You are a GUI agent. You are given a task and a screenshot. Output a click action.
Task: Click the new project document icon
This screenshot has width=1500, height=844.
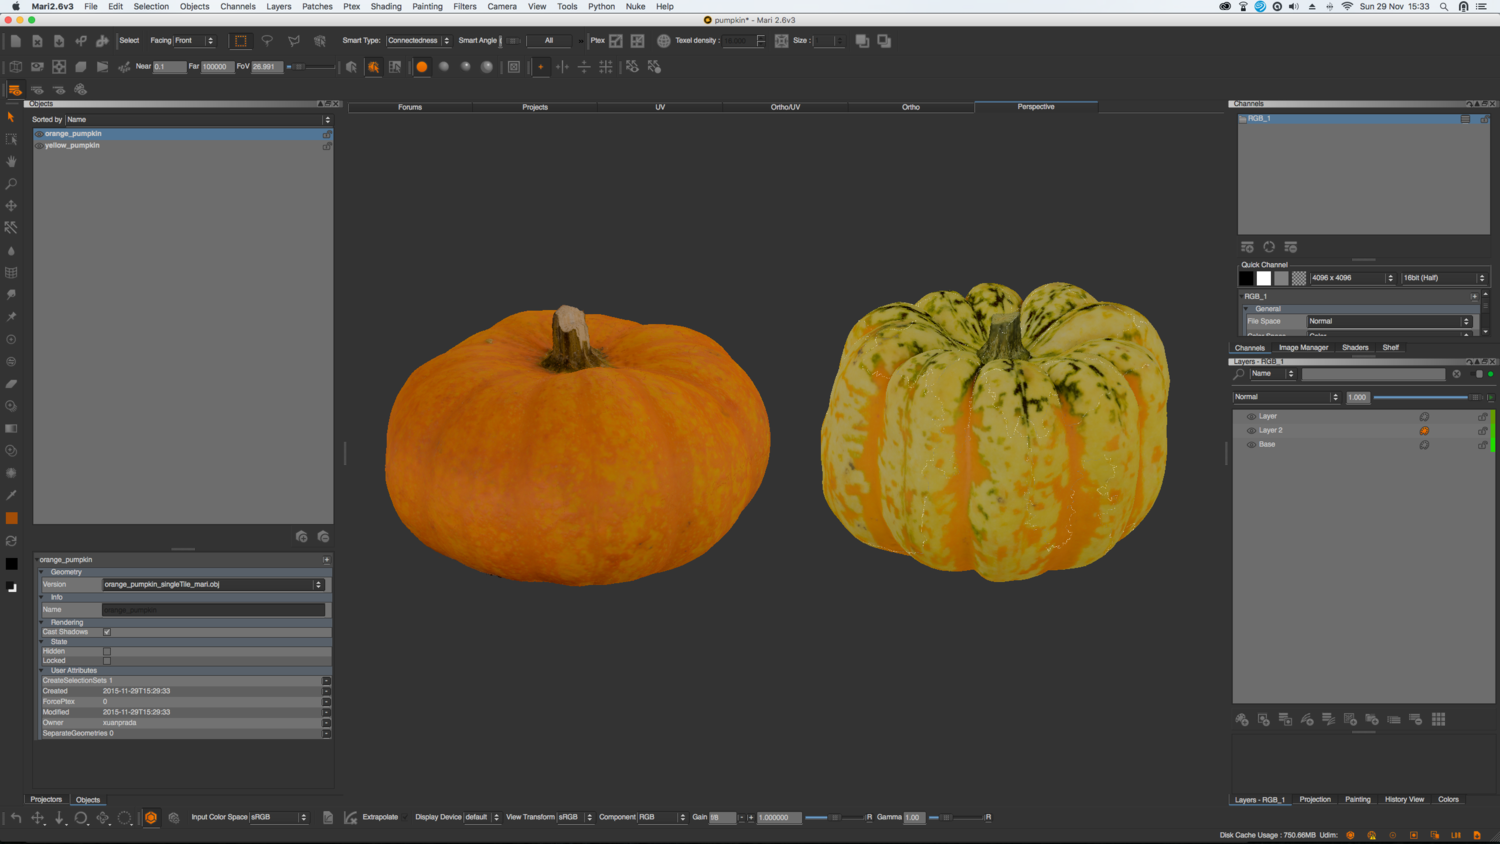point(15,41)
